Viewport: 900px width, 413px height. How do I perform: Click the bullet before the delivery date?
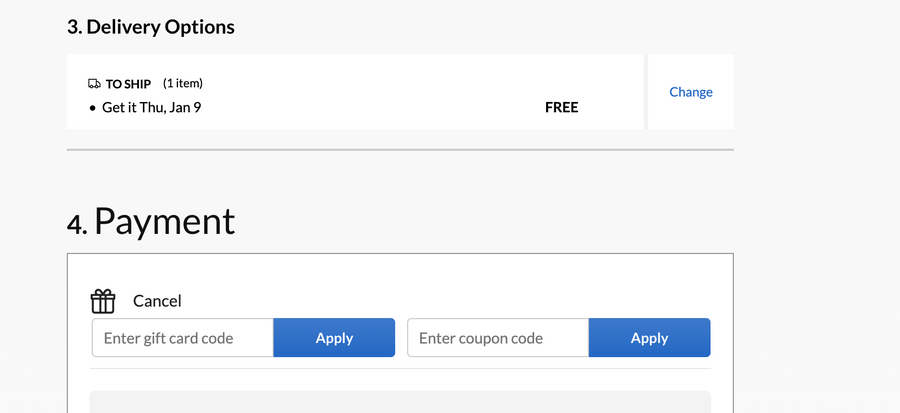tap(92, 107)
